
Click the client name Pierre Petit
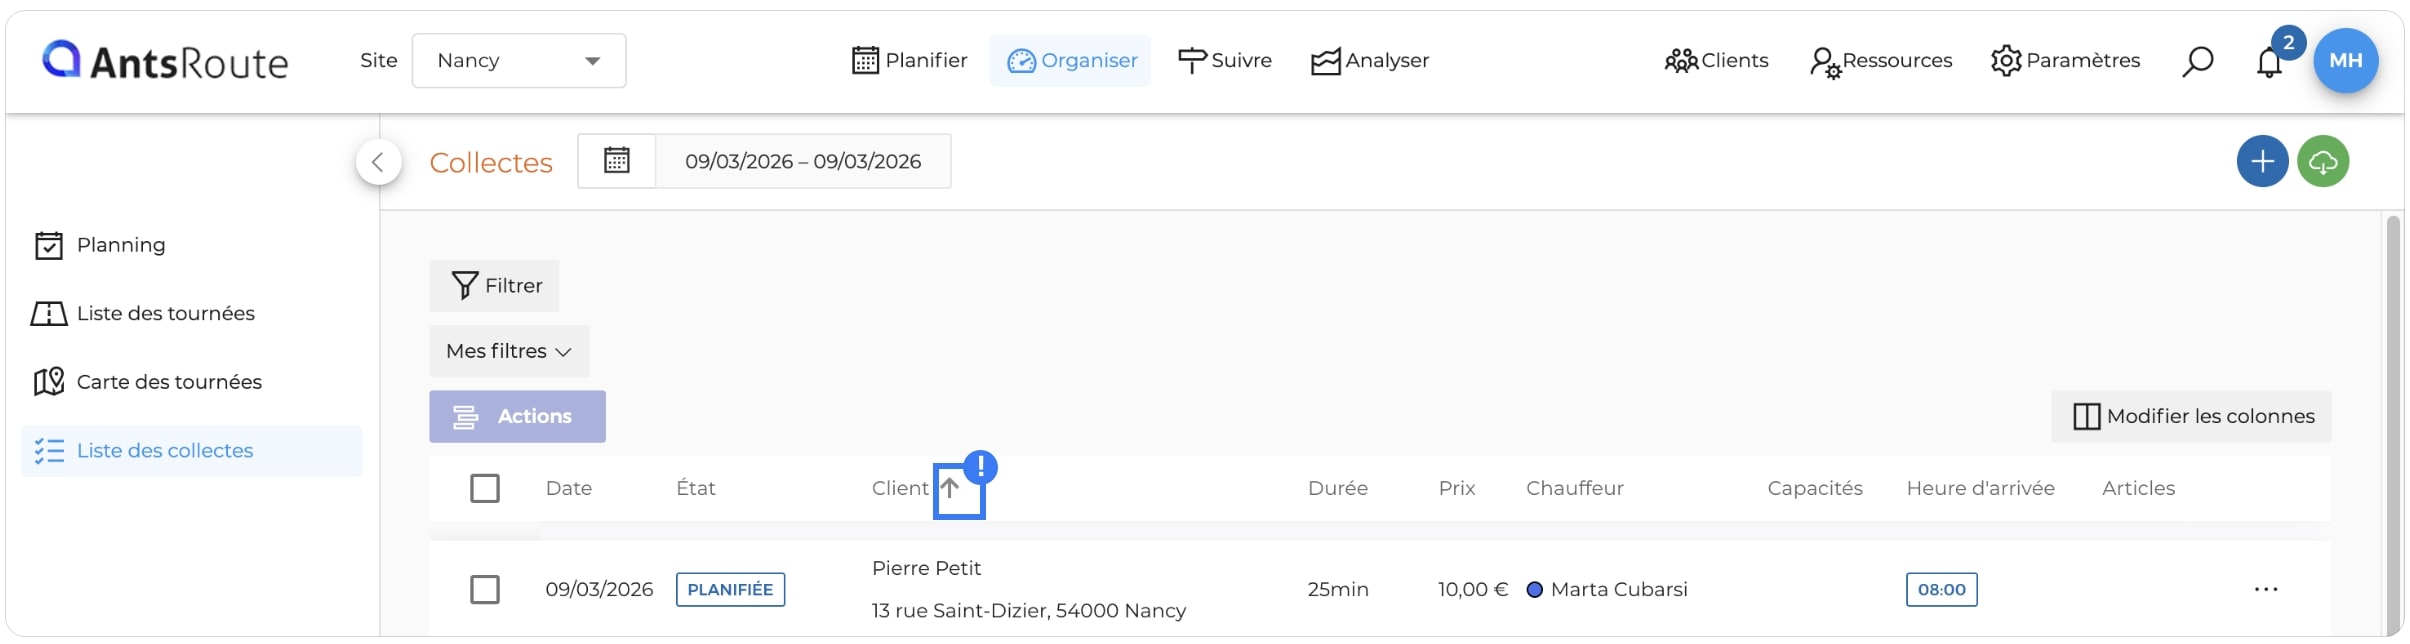click(x=926, y=568)
